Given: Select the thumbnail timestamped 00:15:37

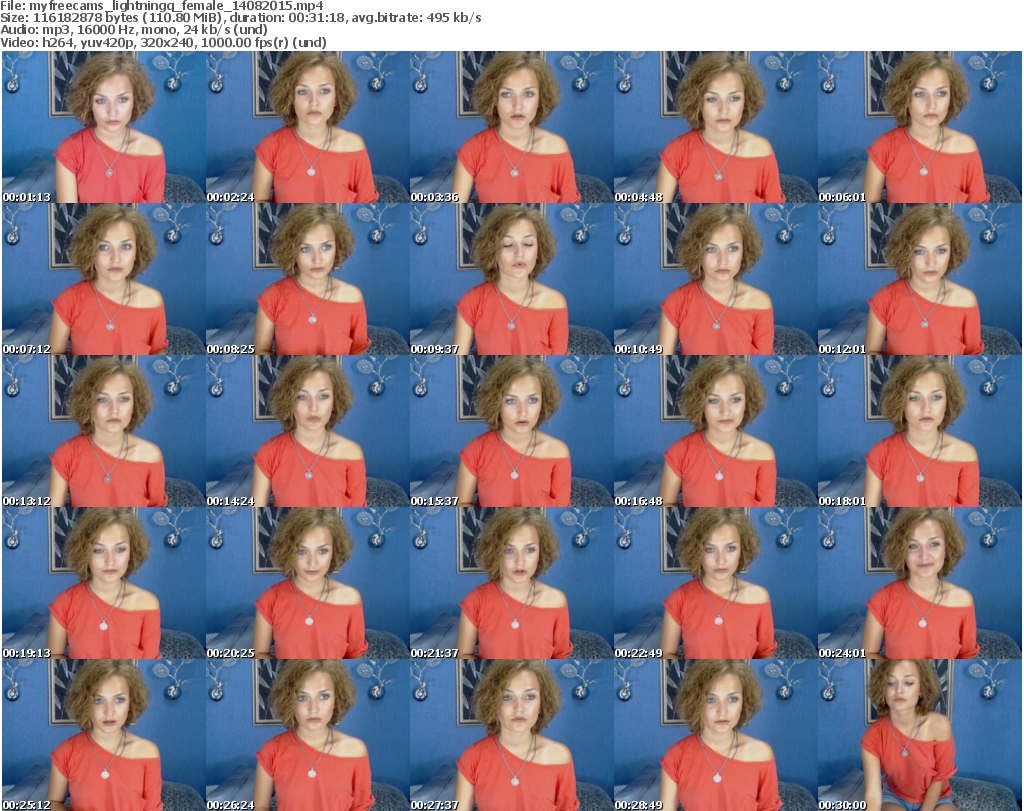Looking at the screenshot, I should click(x=511, y=432).
